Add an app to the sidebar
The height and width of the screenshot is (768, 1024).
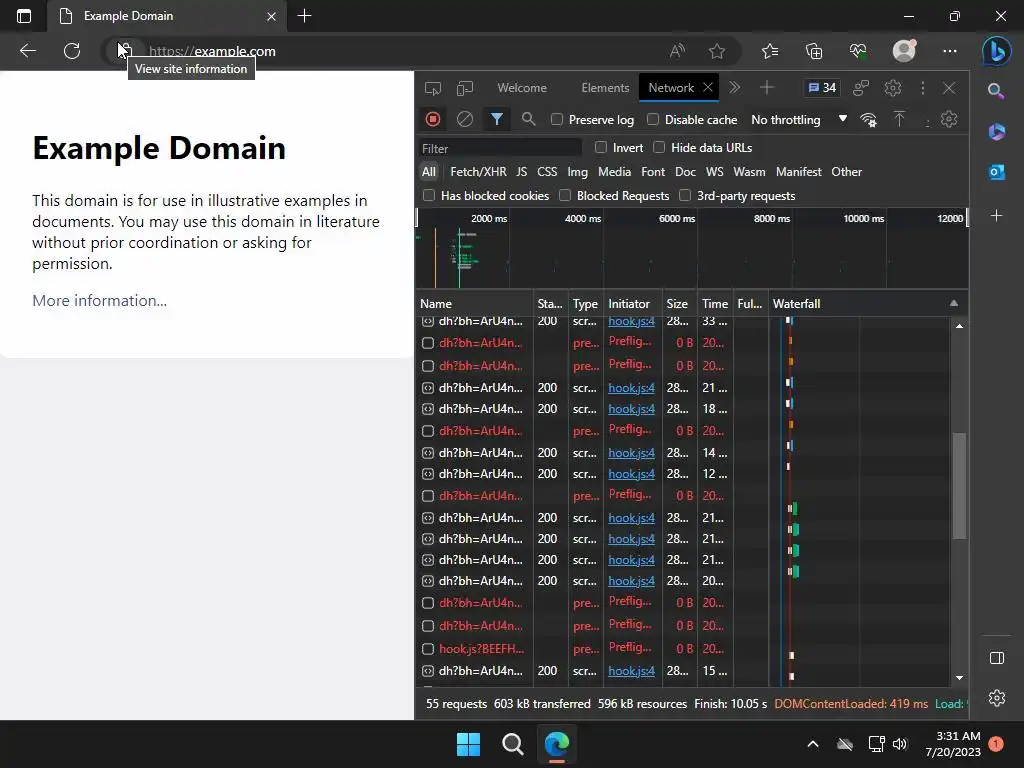click(997, 216)
